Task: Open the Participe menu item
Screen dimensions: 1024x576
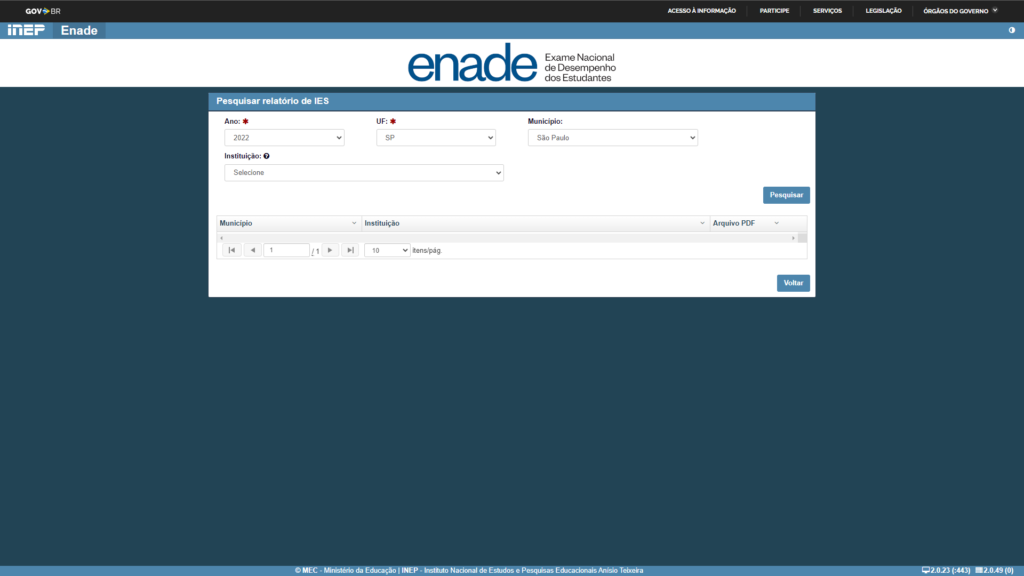Action: [x=775, y=11]
